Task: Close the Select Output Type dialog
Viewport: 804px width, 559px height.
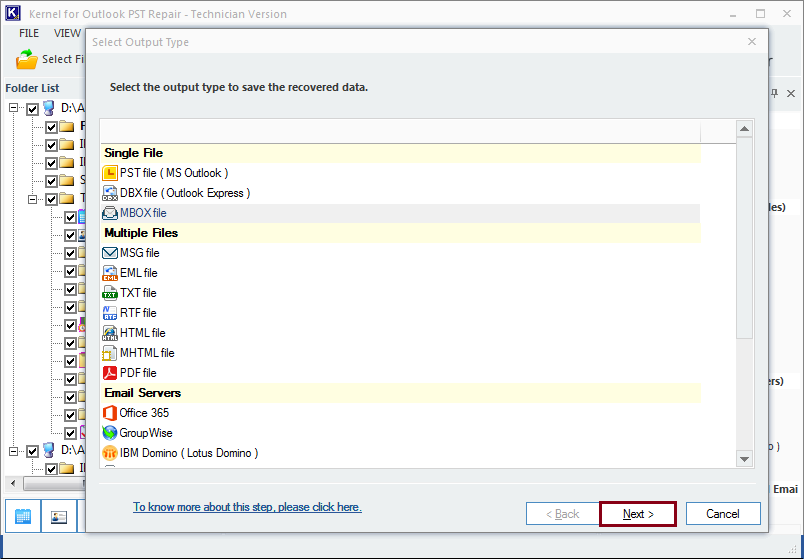Action: click(752, 42)
